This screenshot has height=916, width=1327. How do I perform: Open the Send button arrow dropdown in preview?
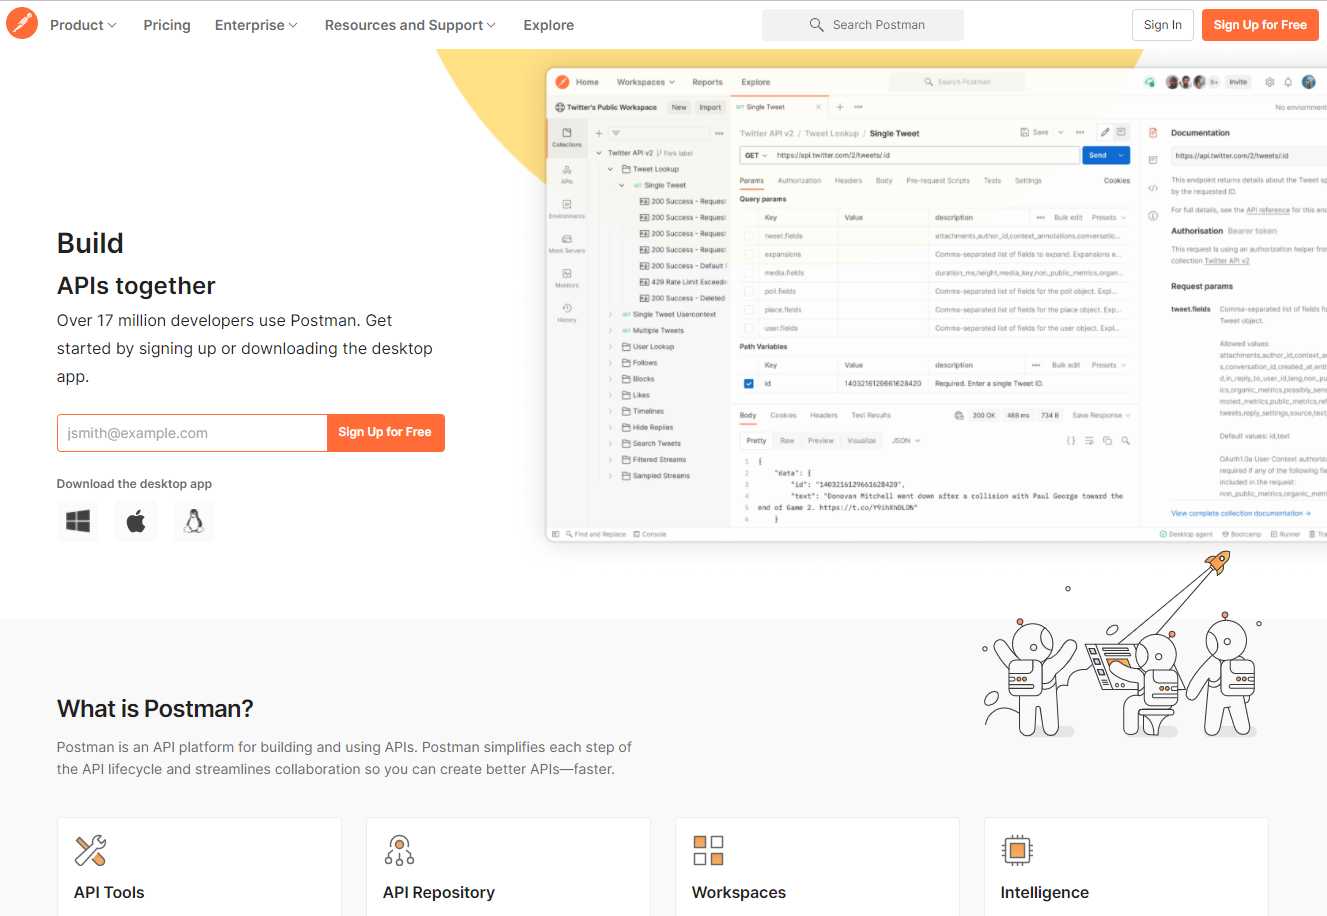pyautogui.click(x=1122, y=155)
